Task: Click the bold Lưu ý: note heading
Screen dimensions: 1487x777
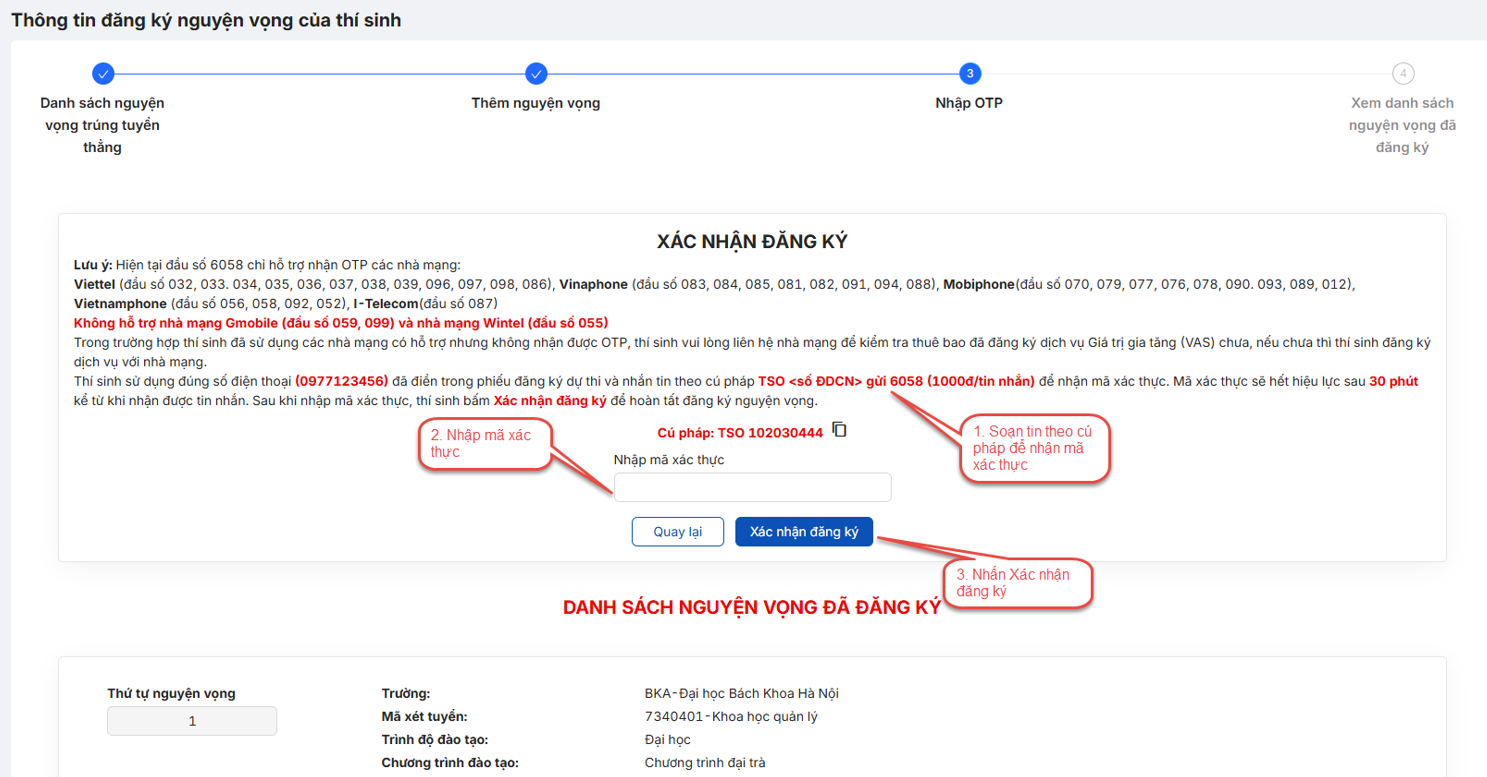Action: click(93, 265)
